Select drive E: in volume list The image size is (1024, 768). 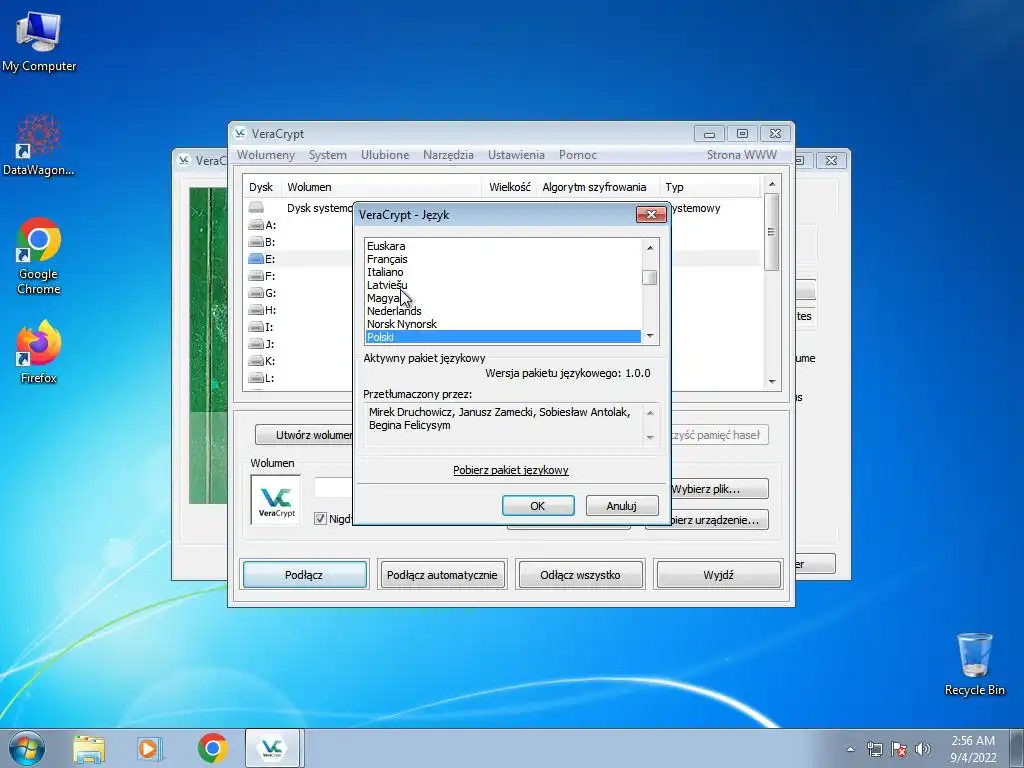click(x=262, y=259)
